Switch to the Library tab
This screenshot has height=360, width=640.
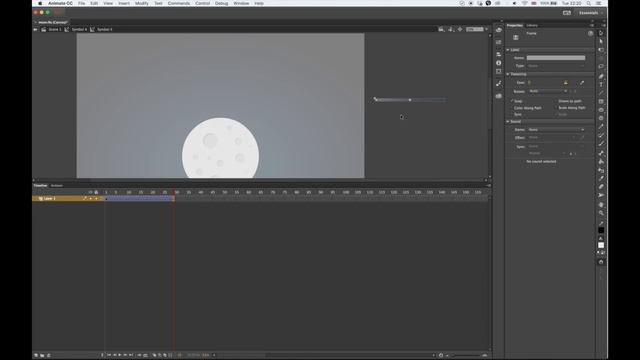tap(532, 25)
